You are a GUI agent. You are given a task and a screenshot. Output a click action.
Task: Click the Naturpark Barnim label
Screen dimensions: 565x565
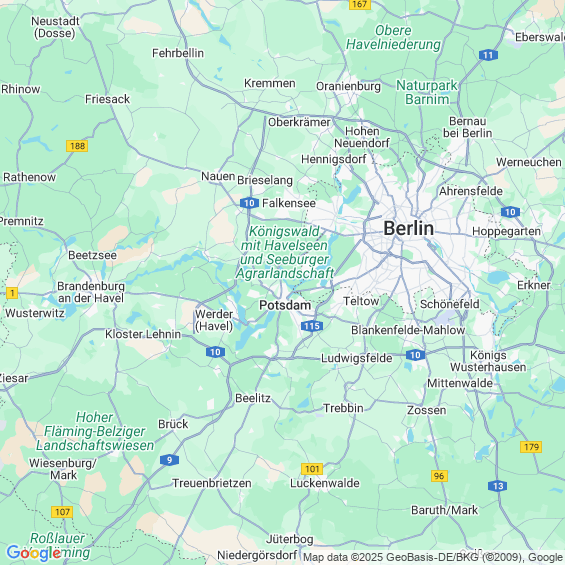[x=427, y=92]
